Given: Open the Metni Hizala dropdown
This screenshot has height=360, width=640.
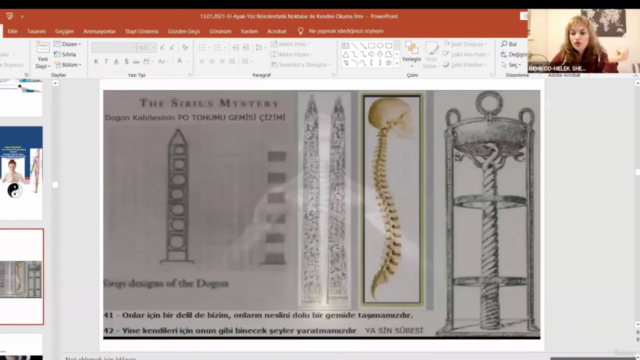Looking at the screenshot, I should (x=292, y=54).
